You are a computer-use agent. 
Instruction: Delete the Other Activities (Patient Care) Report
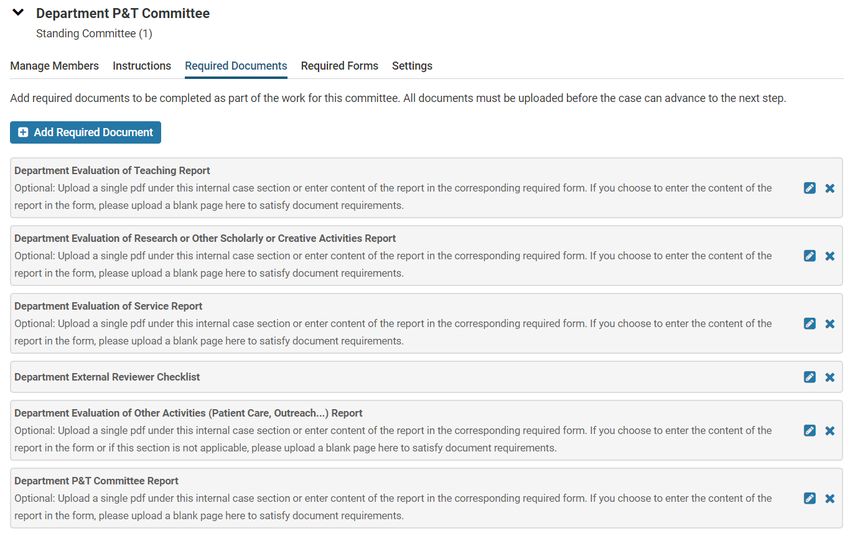[x=829, y=430]
